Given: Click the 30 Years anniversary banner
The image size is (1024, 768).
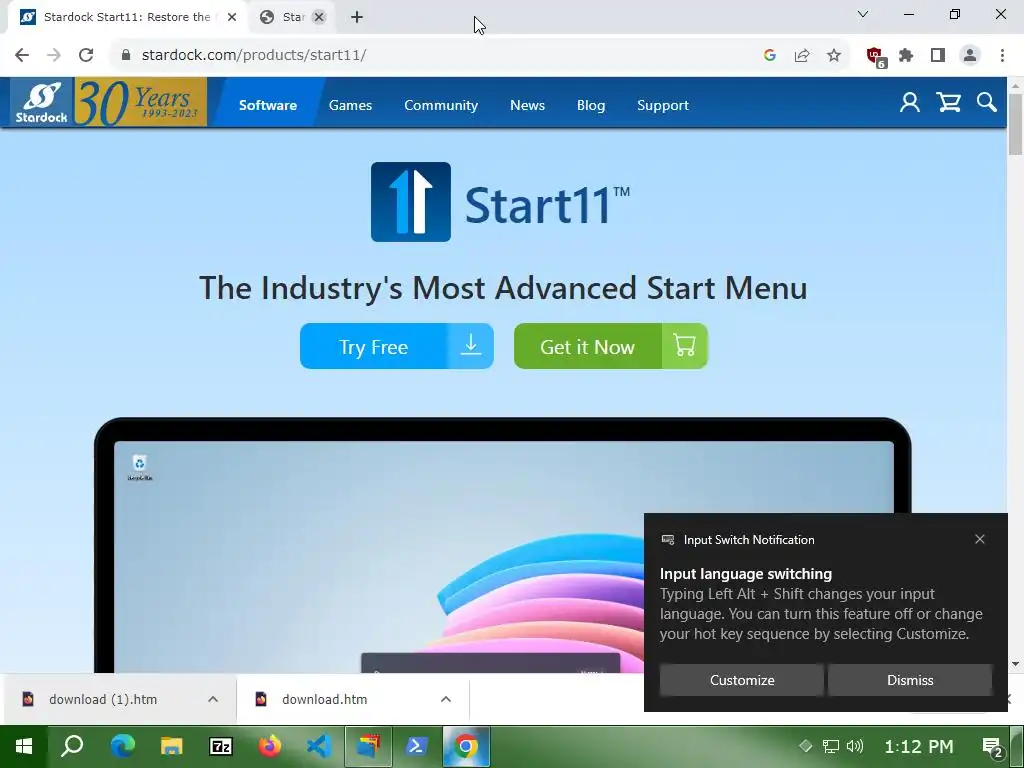Looking at the screenshot, I should pos(140,102).
